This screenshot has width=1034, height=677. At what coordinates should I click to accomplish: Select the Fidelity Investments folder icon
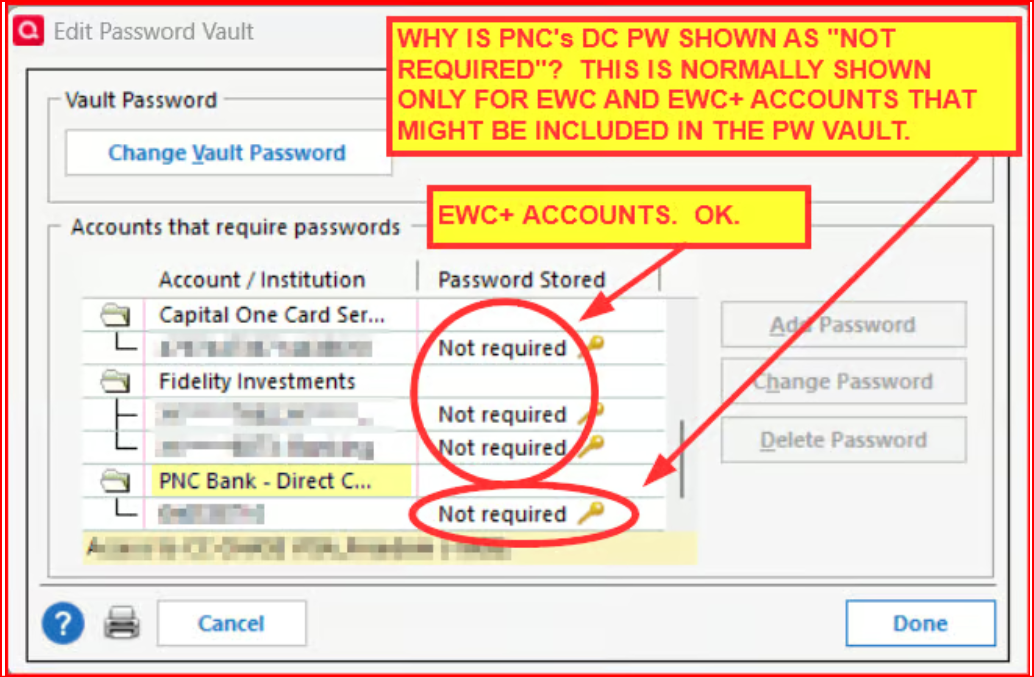click(114, 382)
